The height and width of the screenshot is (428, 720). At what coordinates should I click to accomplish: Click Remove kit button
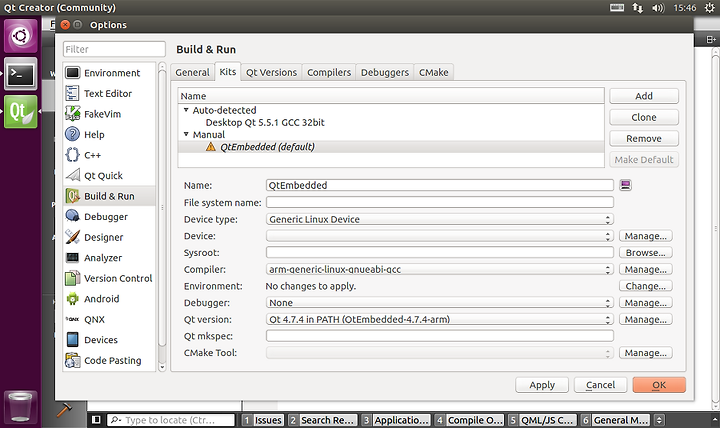point(644,138)
